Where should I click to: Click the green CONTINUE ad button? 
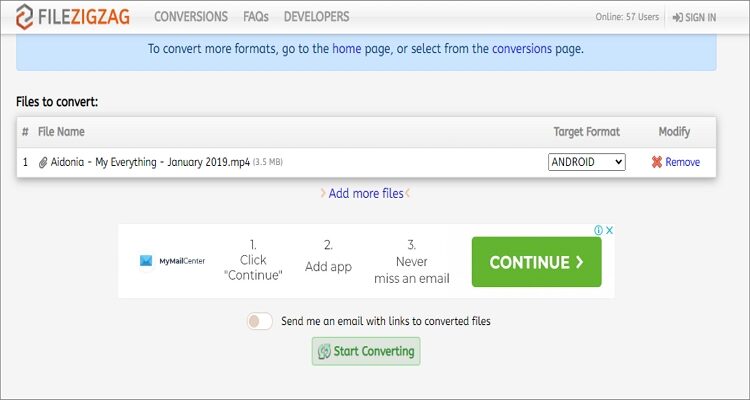pyautogui.click(x=536, y=262)
